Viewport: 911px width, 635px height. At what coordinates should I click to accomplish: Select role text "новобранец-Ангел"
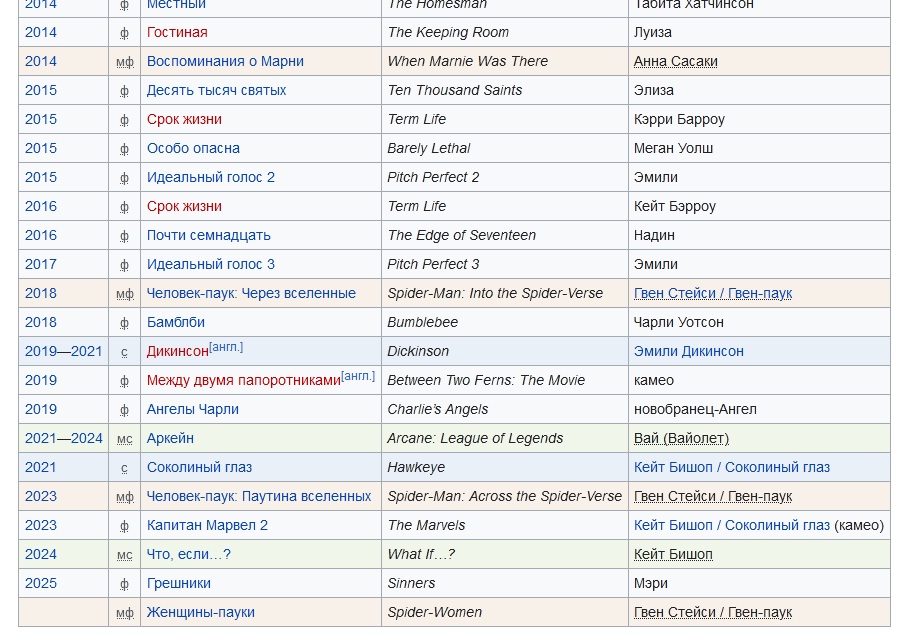tap(695, 410)
